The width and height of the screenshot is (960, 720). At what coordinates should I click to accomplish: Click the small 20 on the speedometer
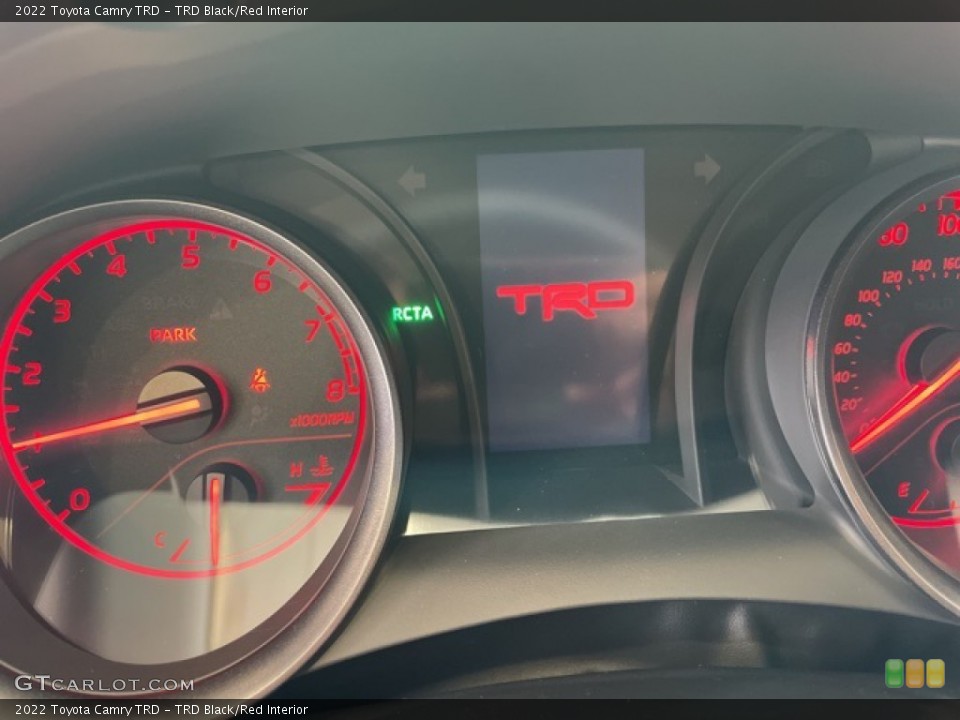click(849, 405)
